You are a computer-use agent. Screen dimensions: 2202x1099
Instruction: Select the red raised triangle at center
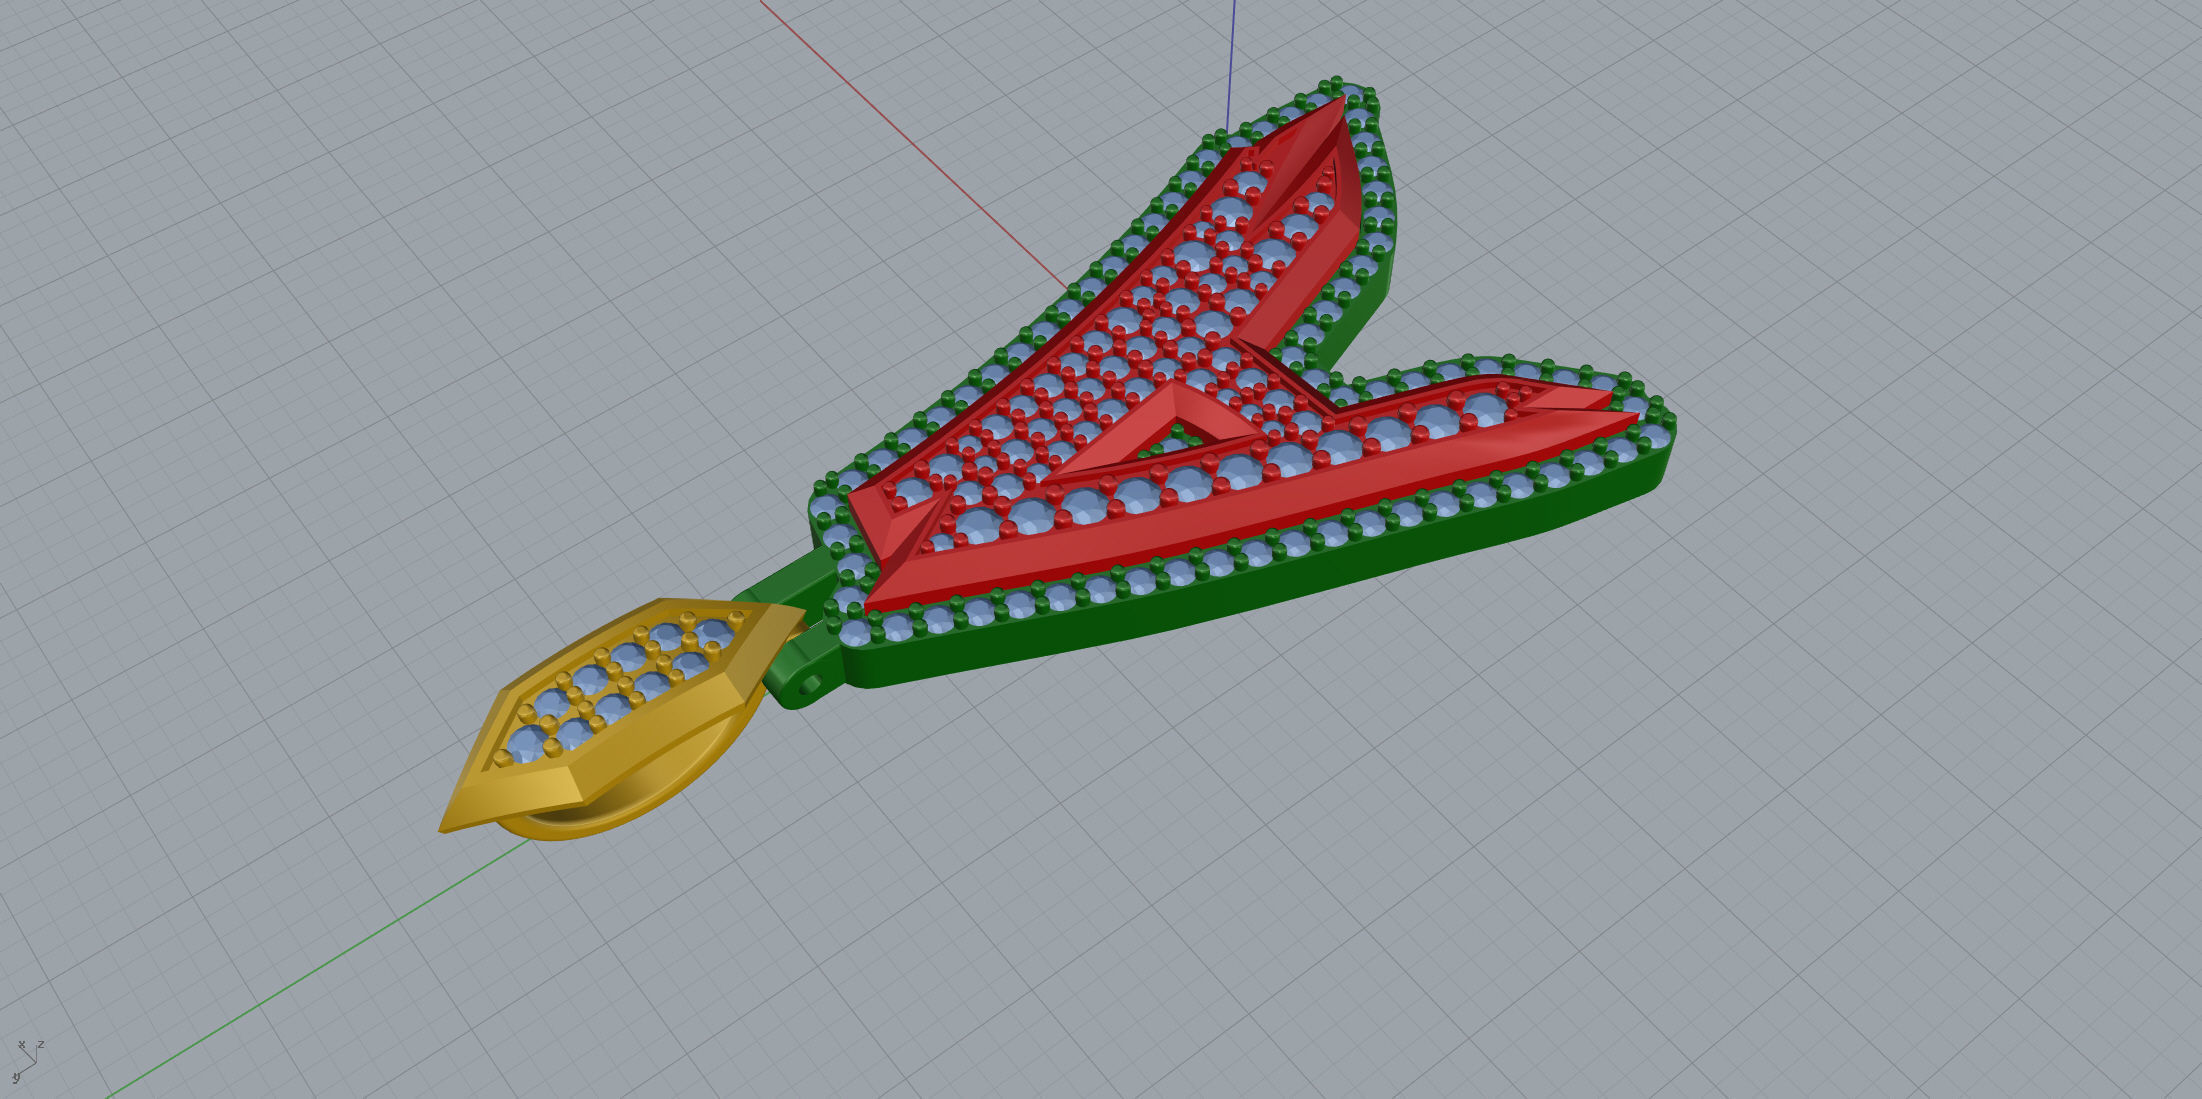[x=1155, y=432]
